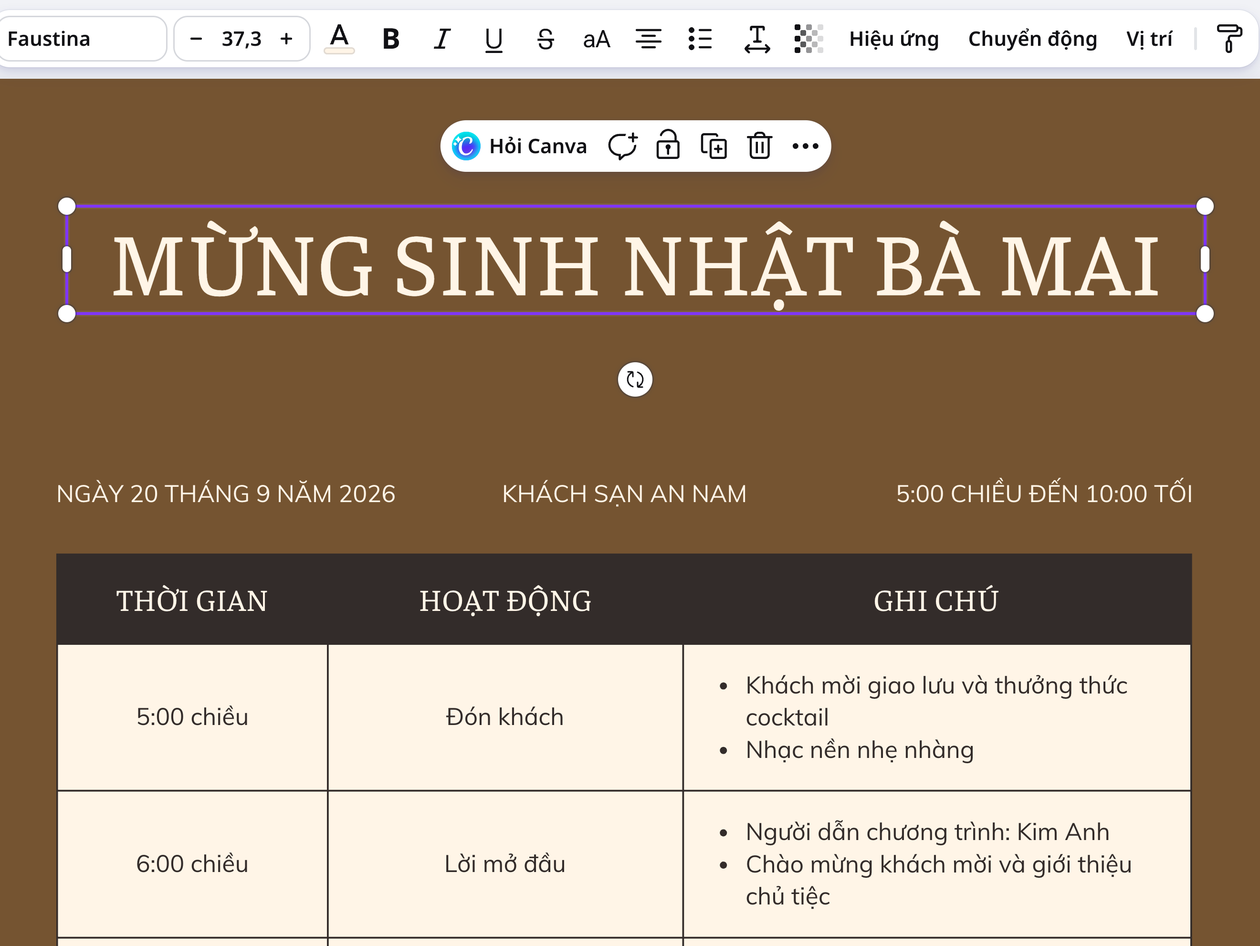Change text alignment
Viewport: 1260px width, 946px height.
(649, 39)
